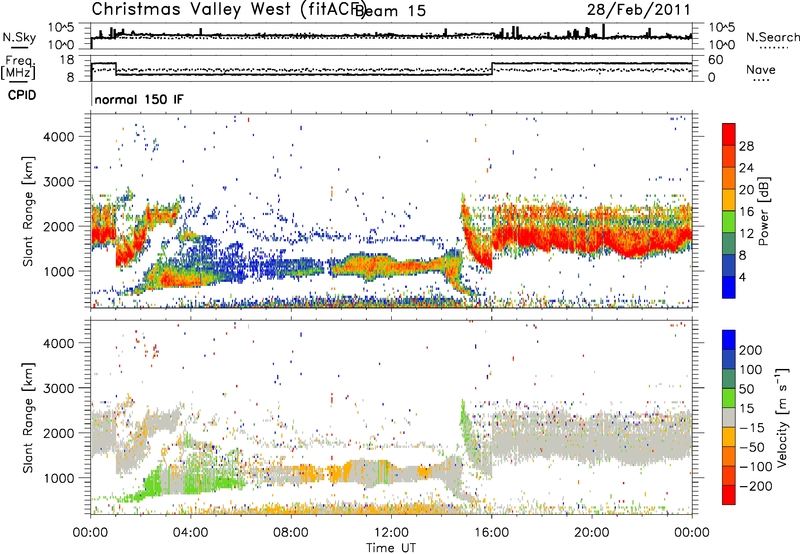Click the velocity colorbar blue segment near 200
Viewport: 800px width, 554px height.
pyautogui.click(x=729, y=340)
